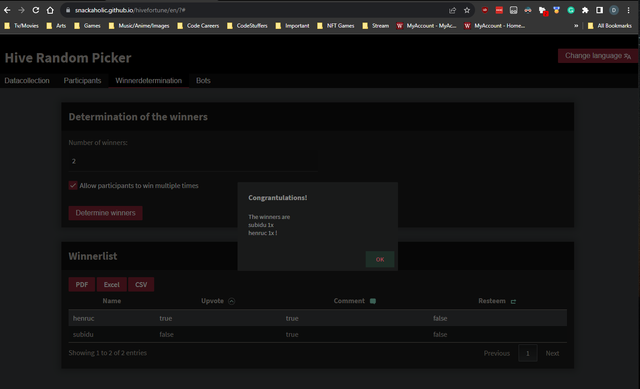Open the Tv/Movies bookmark folder

coord(21,26)
